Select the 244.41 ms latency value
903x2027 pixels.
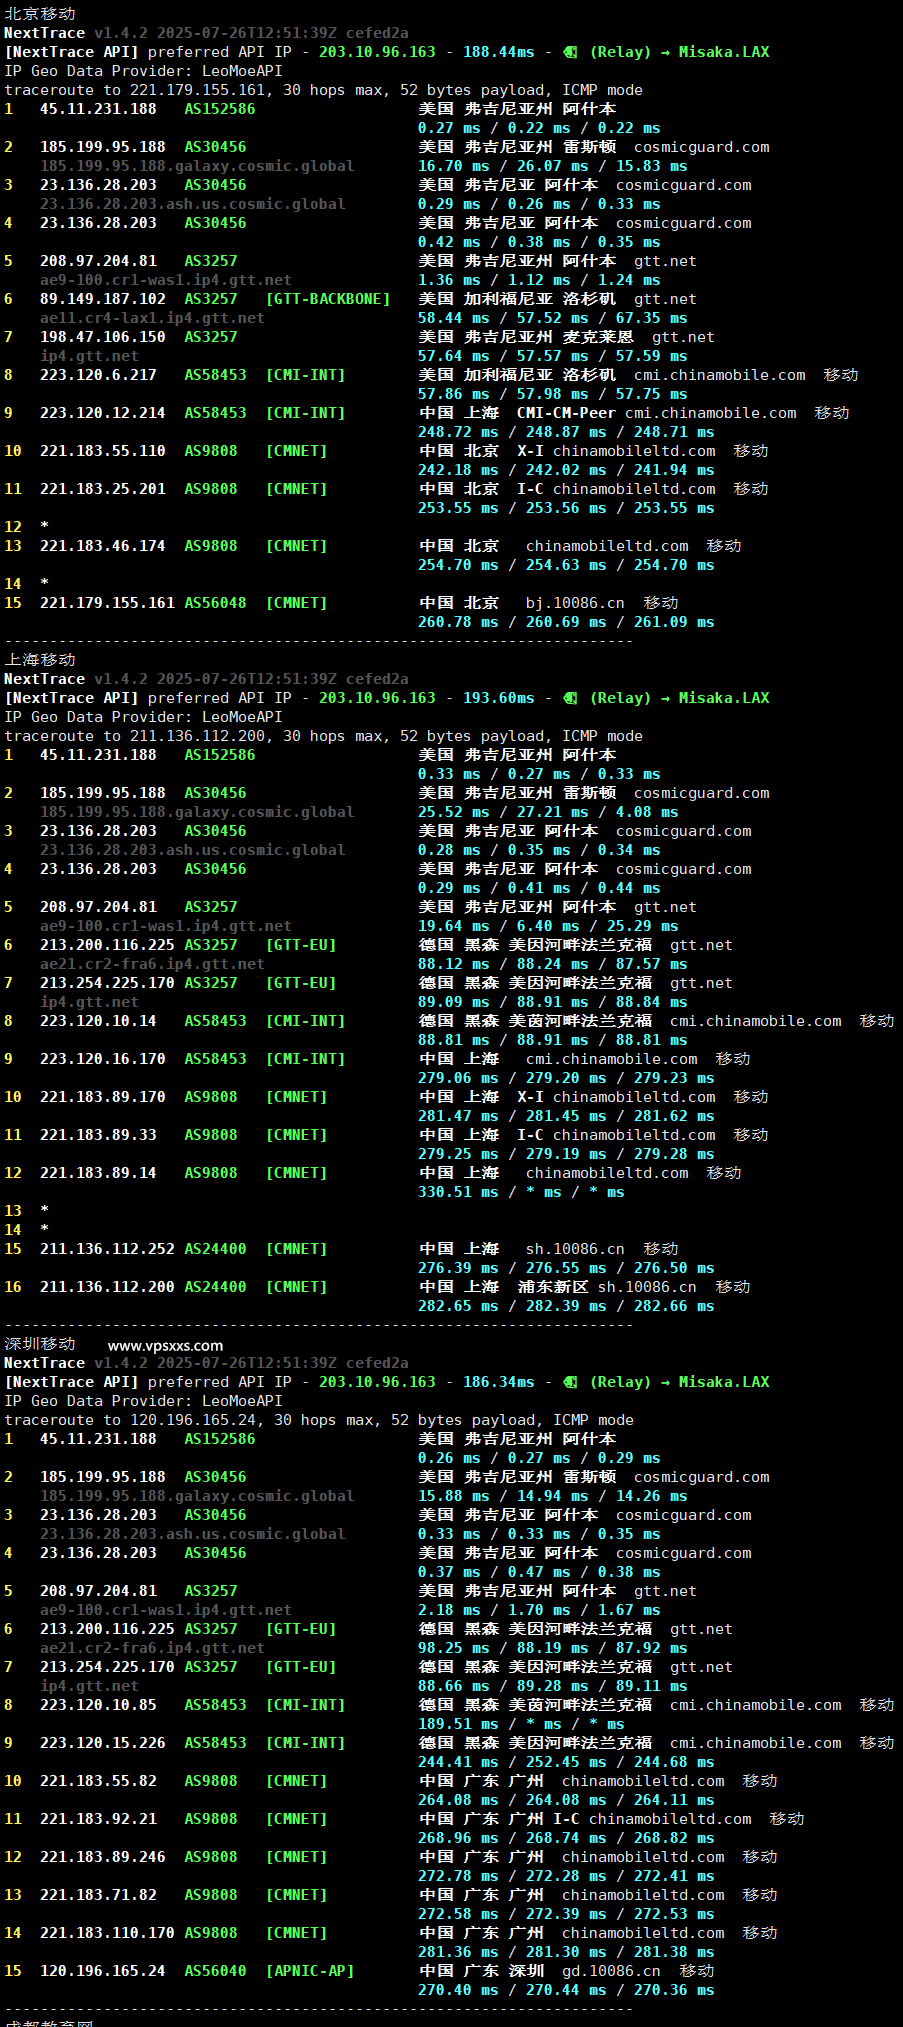458,1762
